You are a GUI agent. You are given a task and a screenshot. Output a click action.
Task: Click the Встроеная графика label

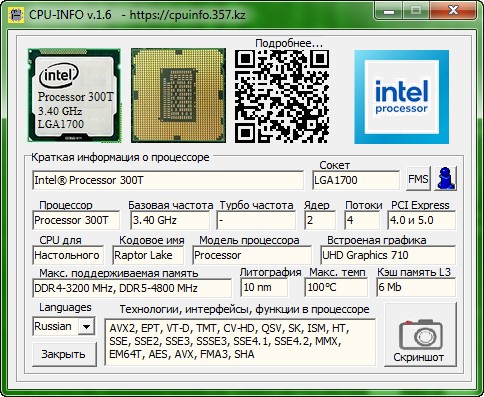click(x=376, y=240)
